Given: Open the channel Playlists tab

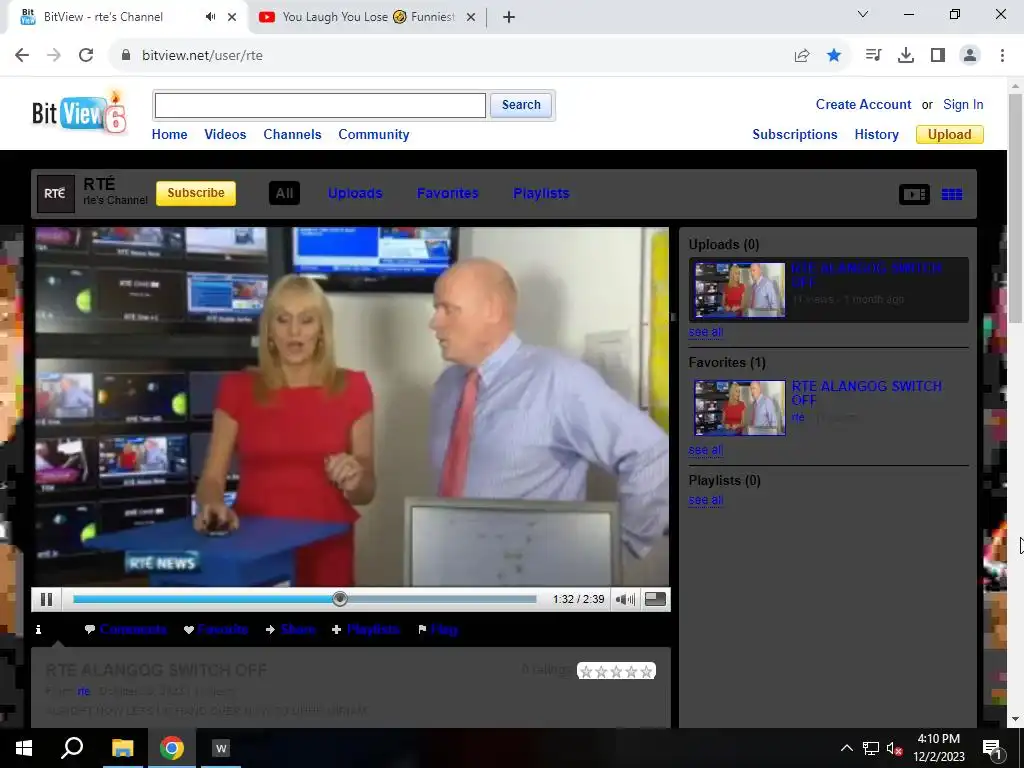Looking at the screenshot, I should click(541, 193).
